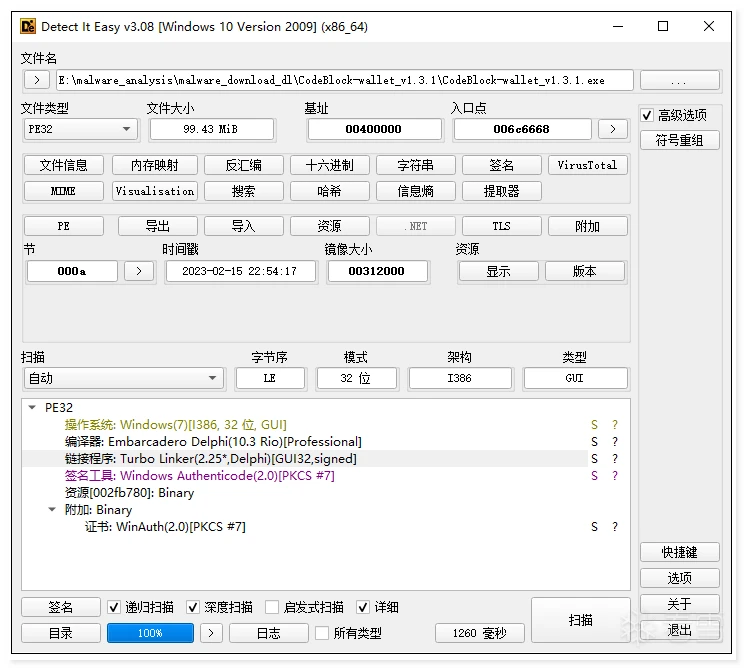Toggle the 深度扫描 checkbox
Screen dimensions: 744x668
[x=193, y=607]
